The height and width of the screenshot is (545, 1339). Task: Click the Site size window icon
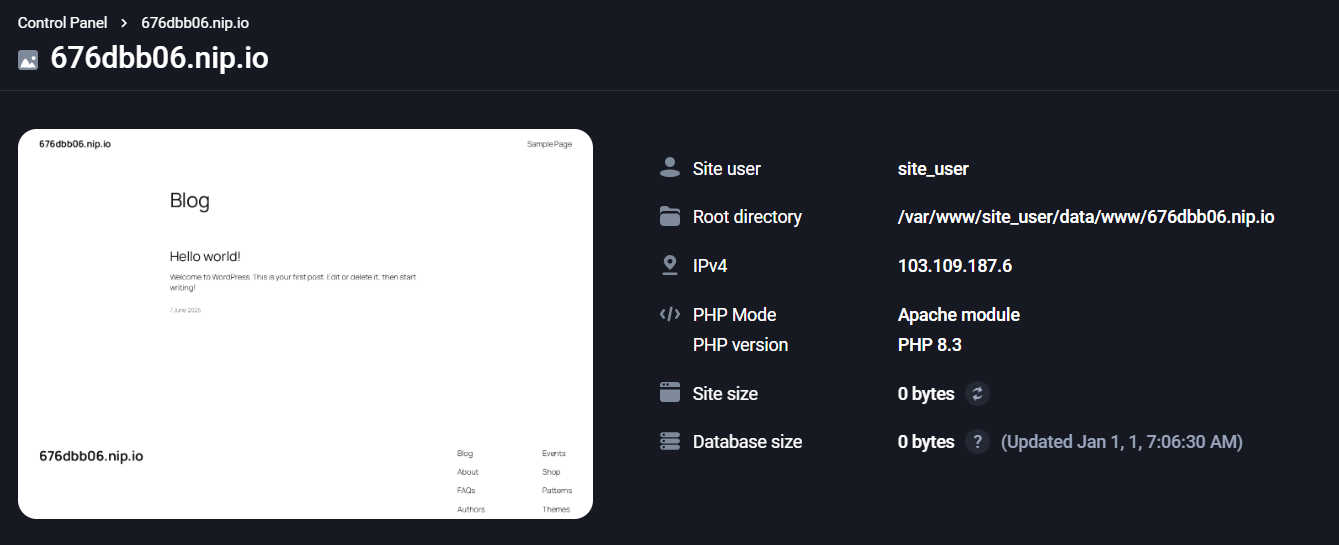tap(670, 393)
